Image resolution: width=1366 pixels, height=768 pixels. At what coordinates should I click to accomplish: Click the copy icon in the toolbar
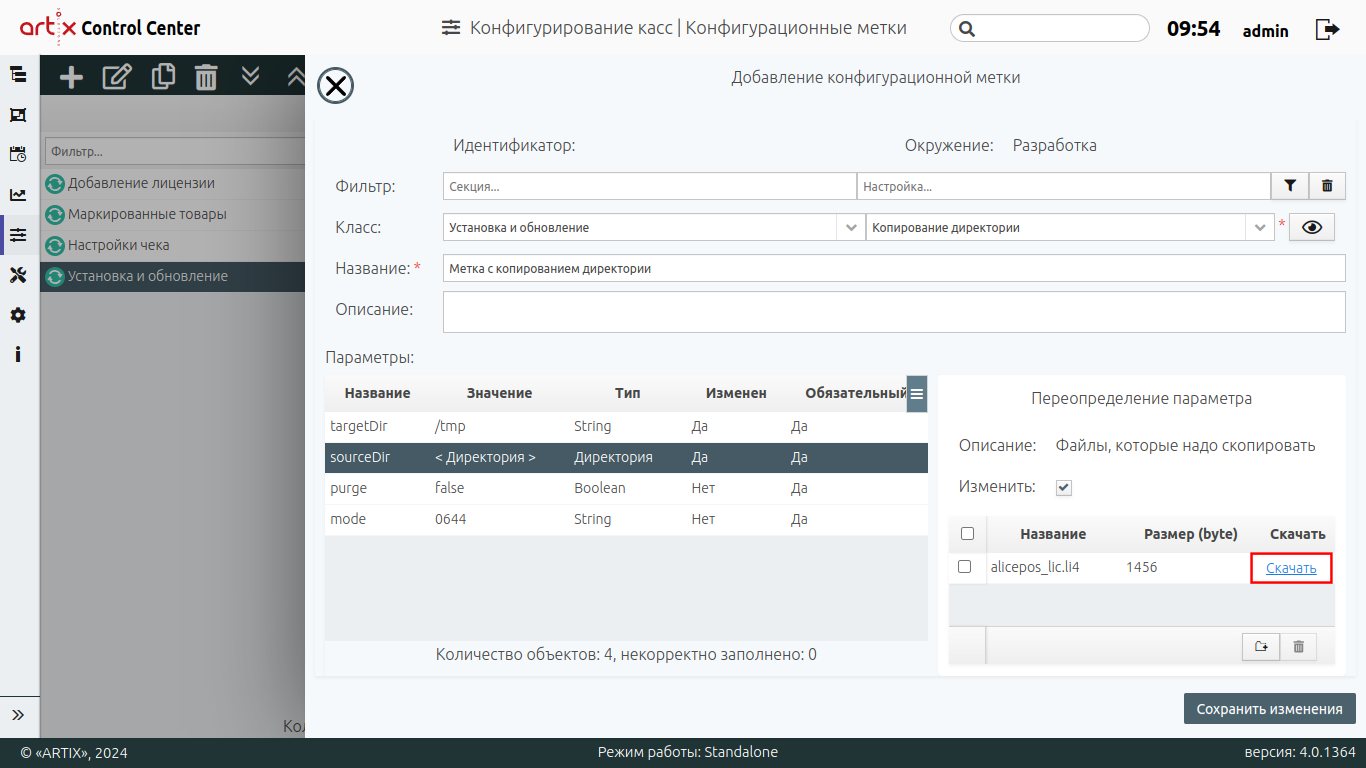(x=163, y=76)
